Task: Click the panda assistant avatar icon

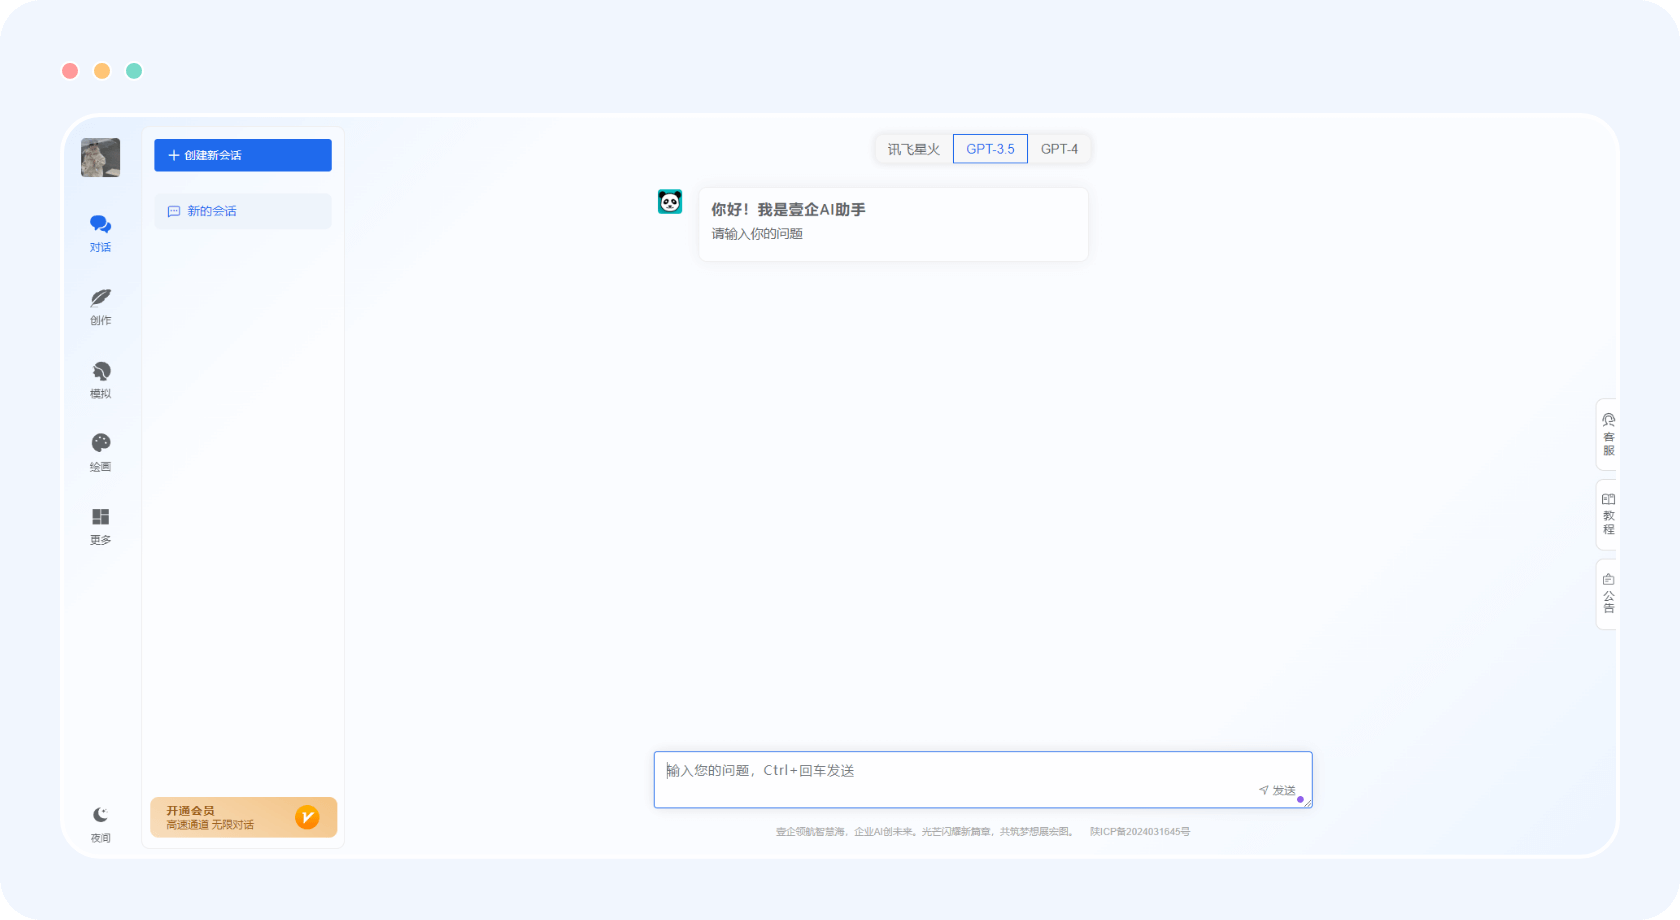Action: pos(670,202)
